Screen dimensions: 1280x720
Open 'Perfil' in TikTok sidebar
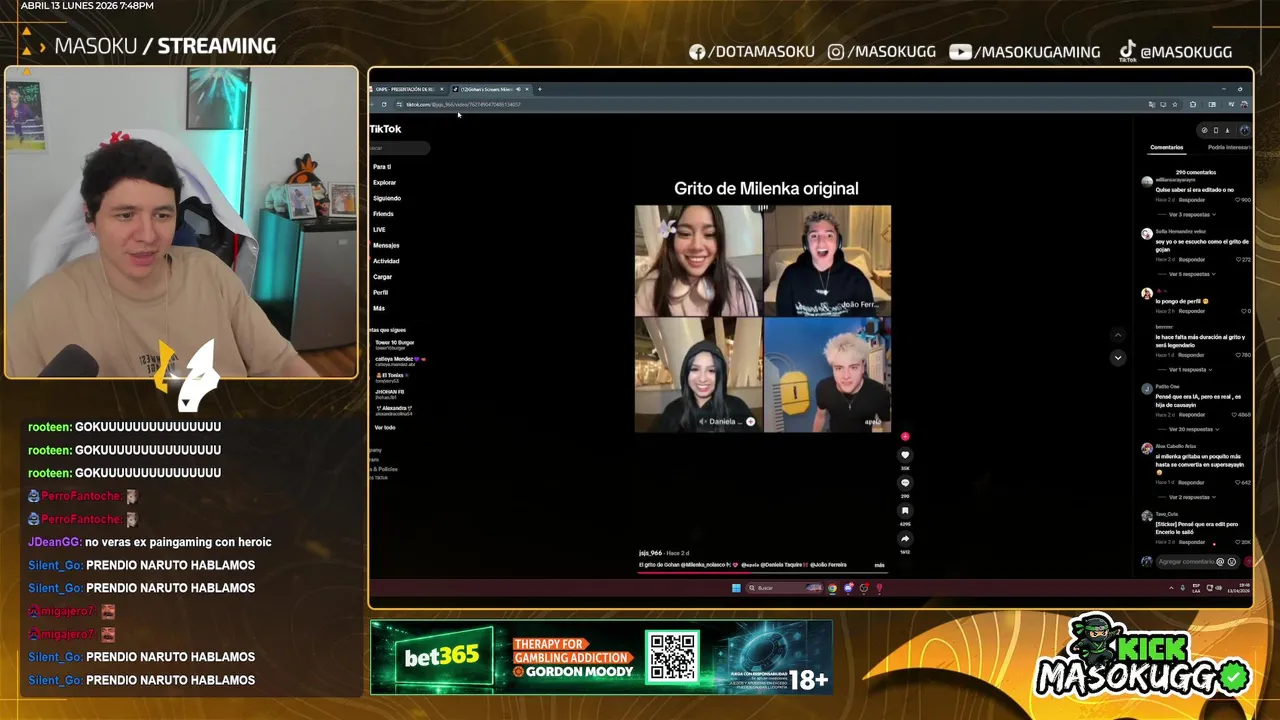point(380,293)
